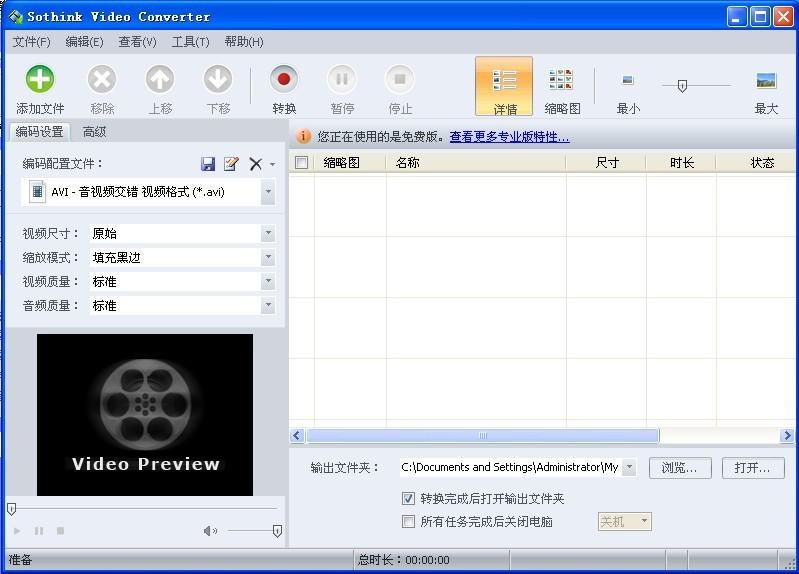Viewport: 799px width, 574px height.
Task: Switch to the 高级 tab
Action: [94, 132]
